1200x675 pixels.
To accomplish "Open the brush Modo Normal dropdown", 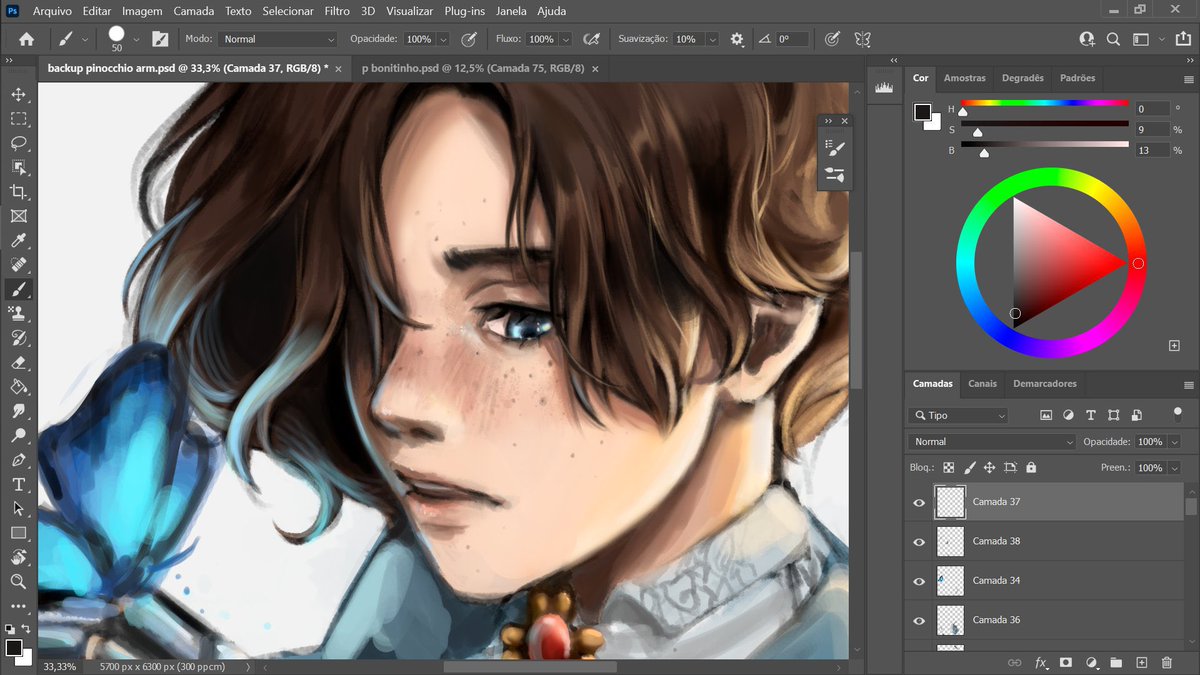I will pos(277,39).
